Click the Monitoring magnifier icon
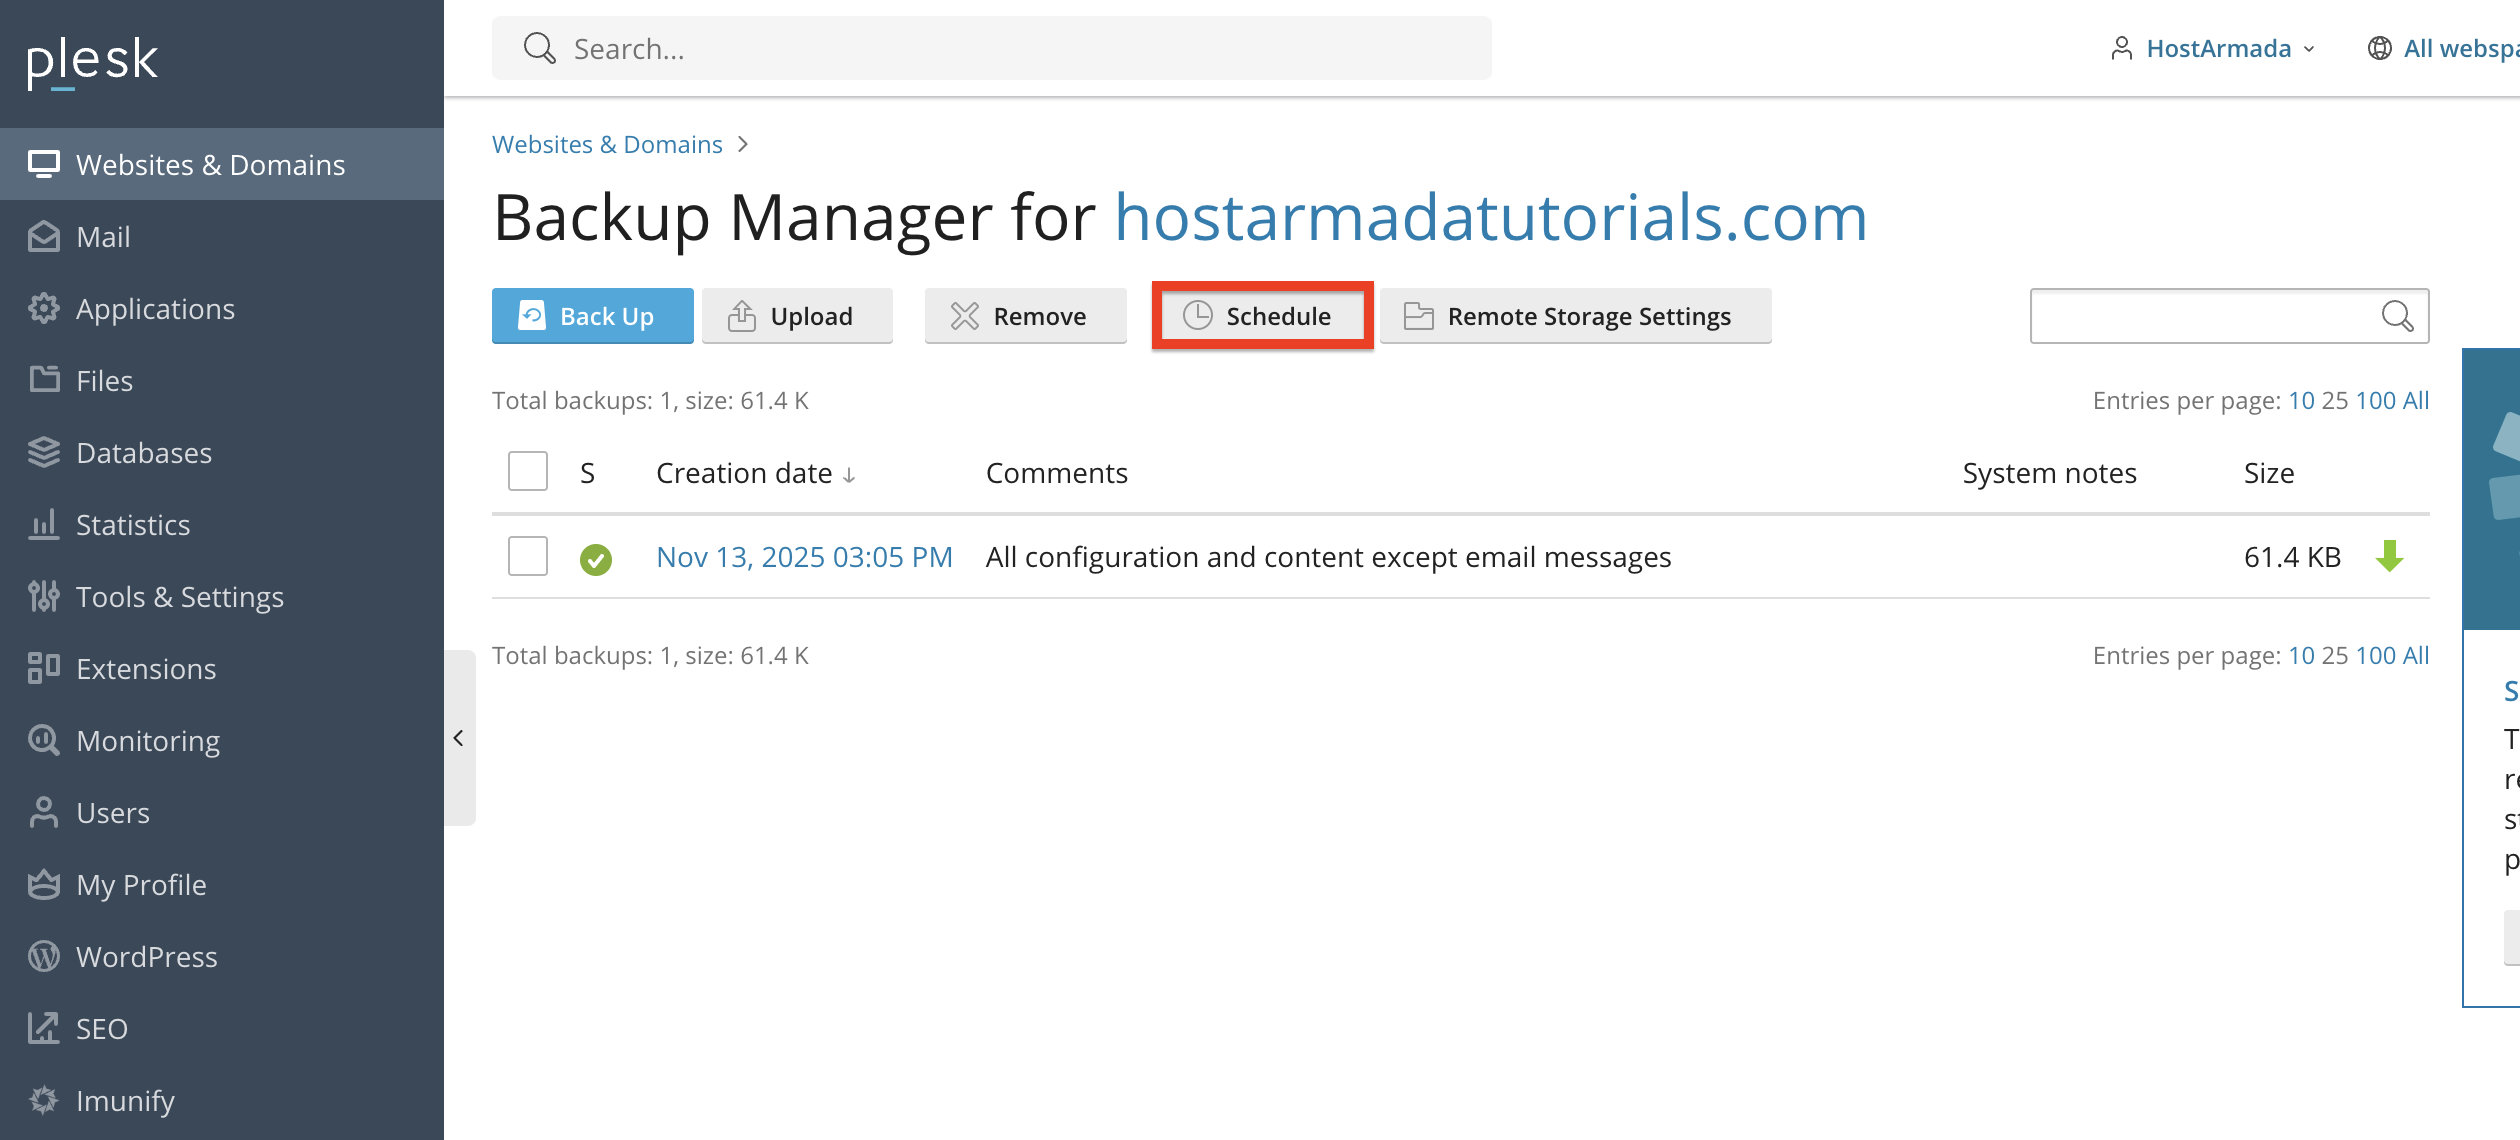The image size is (2520, 1140). [x=44, y=741]
